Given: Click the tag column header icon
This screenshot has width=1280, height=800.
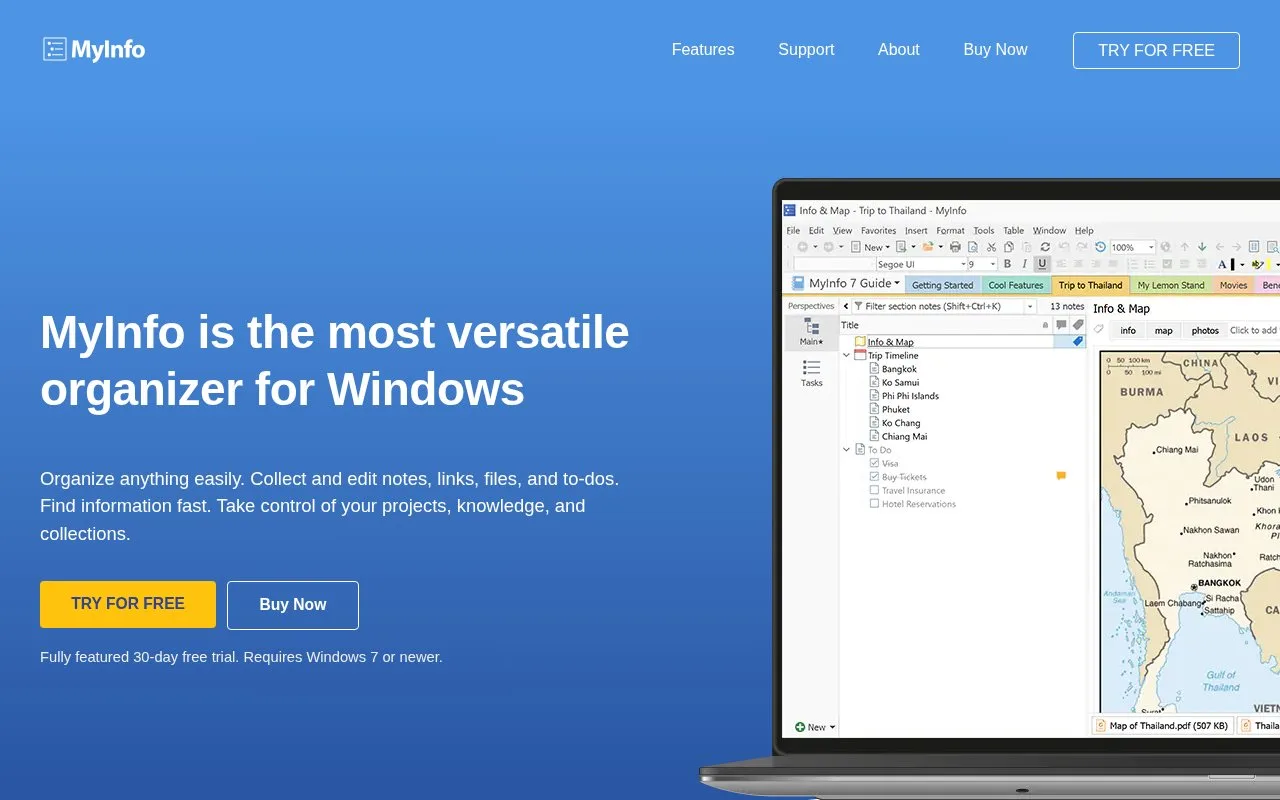Looking at the screenshot, I should 1077,325.
